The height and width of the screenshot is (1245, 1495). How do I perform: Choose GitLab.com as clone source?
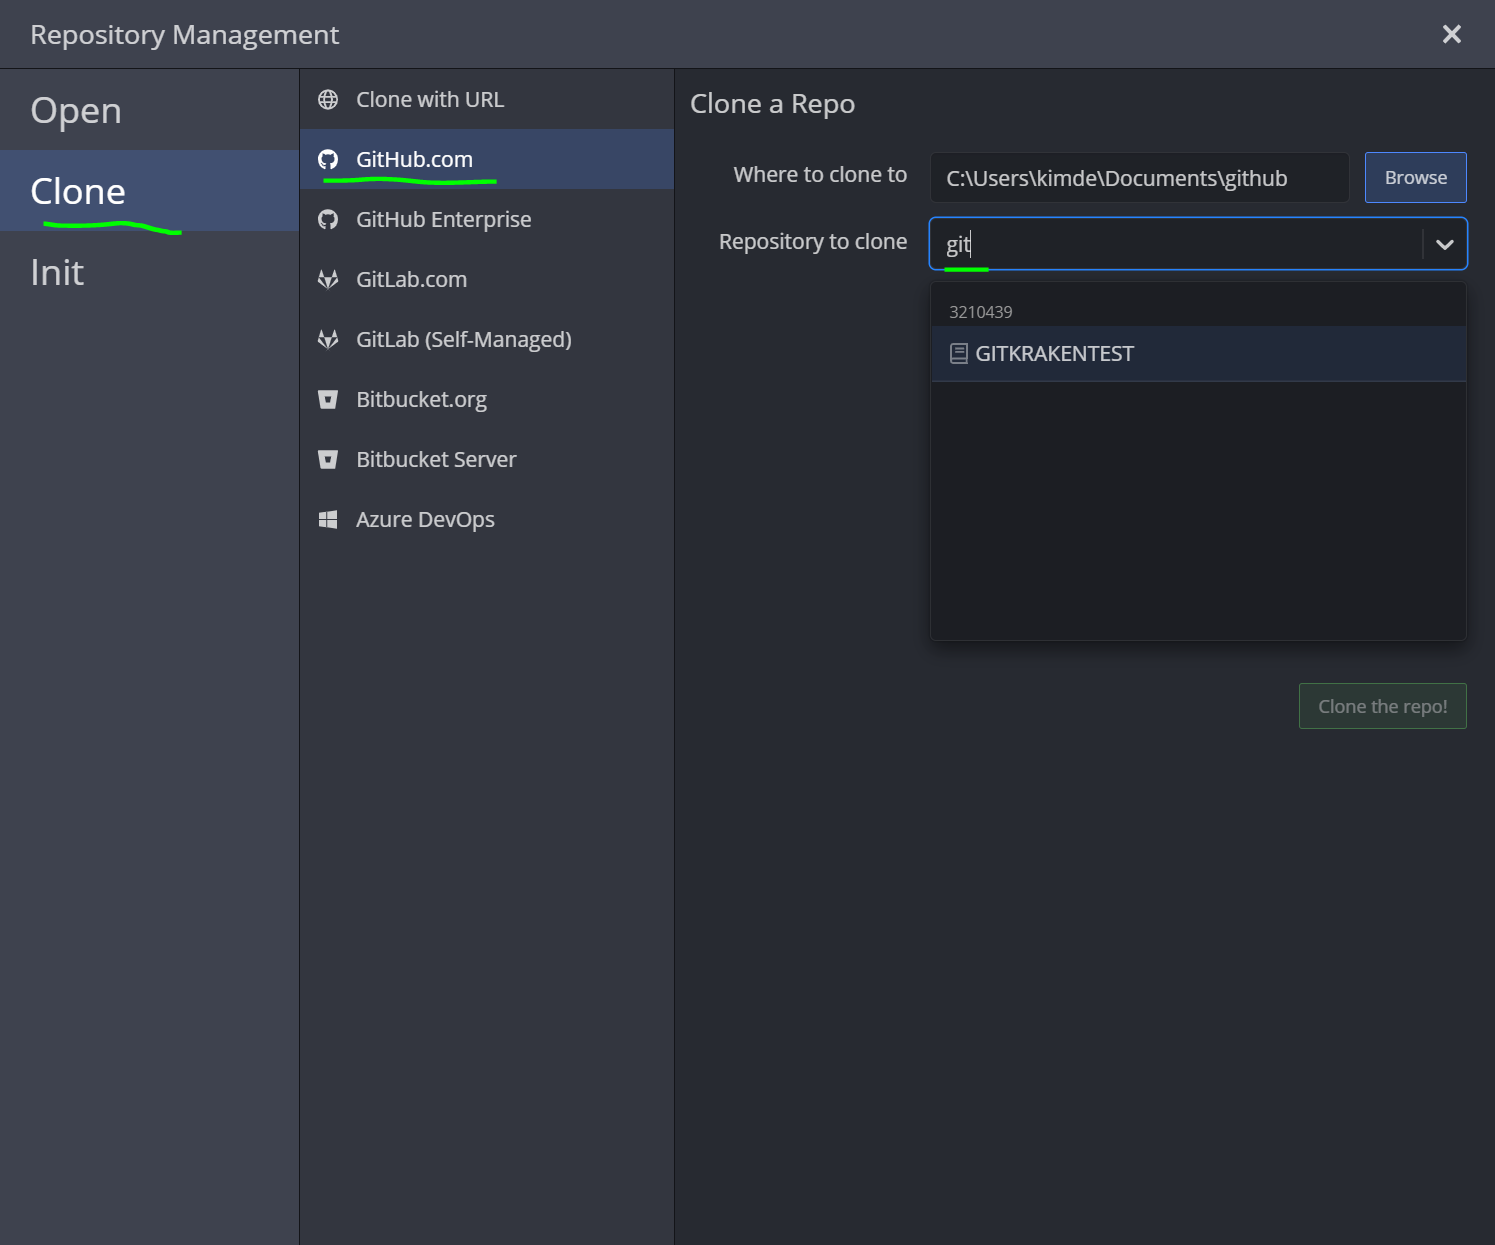[x=487, y=280]
